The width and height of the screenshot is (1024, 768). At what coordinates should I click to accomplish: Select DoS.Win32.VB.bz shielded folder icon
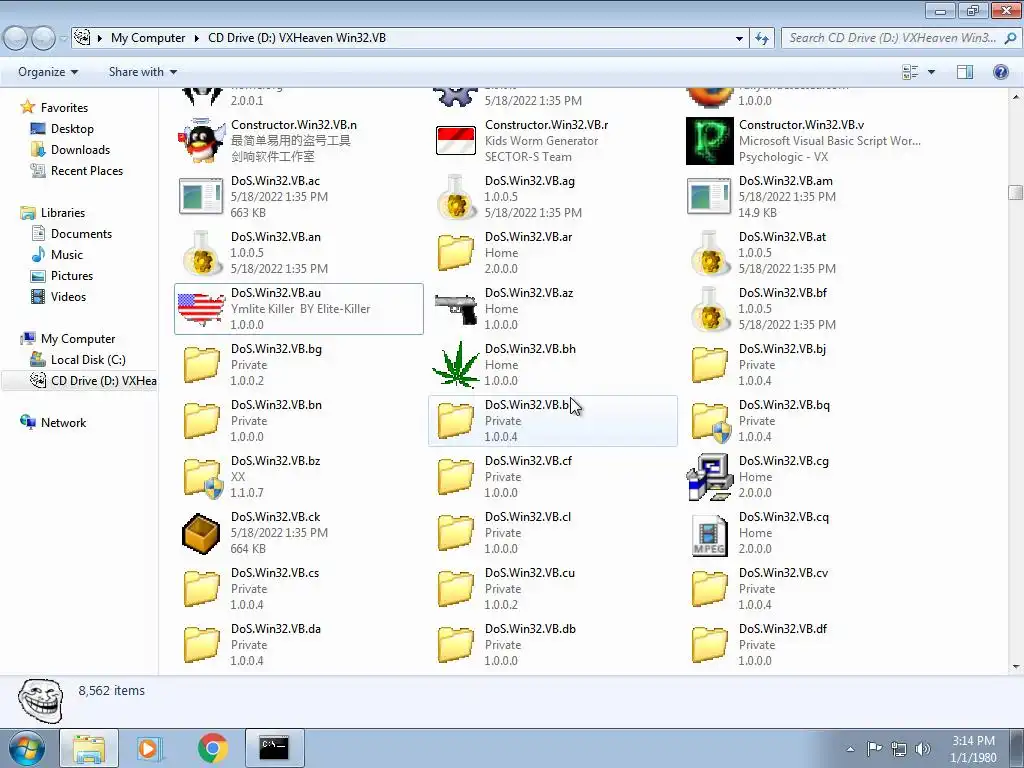pyautogui.click(x=202, y=477)
